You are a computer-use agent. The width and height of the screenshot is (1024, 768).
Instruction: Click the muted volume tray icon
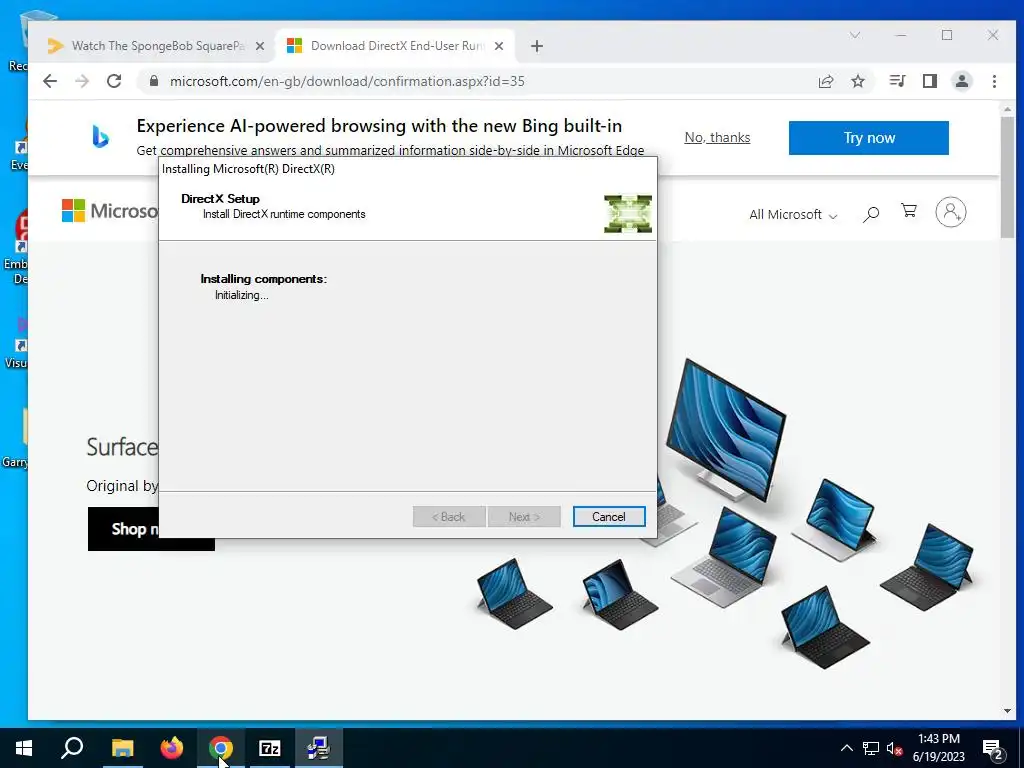(895, 748)
